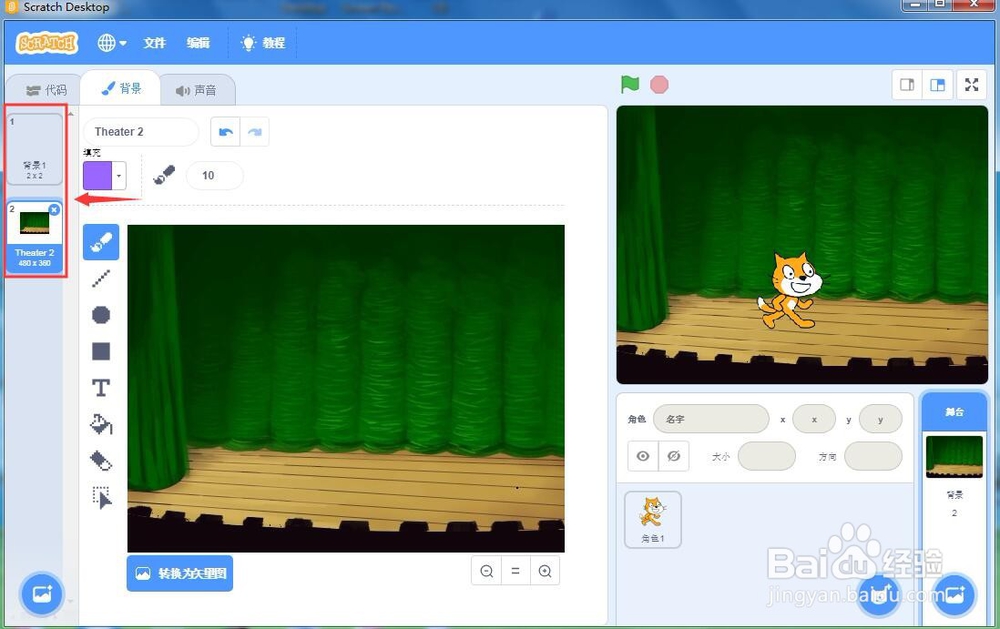Zoom in the paint canvas

(545, 571)
